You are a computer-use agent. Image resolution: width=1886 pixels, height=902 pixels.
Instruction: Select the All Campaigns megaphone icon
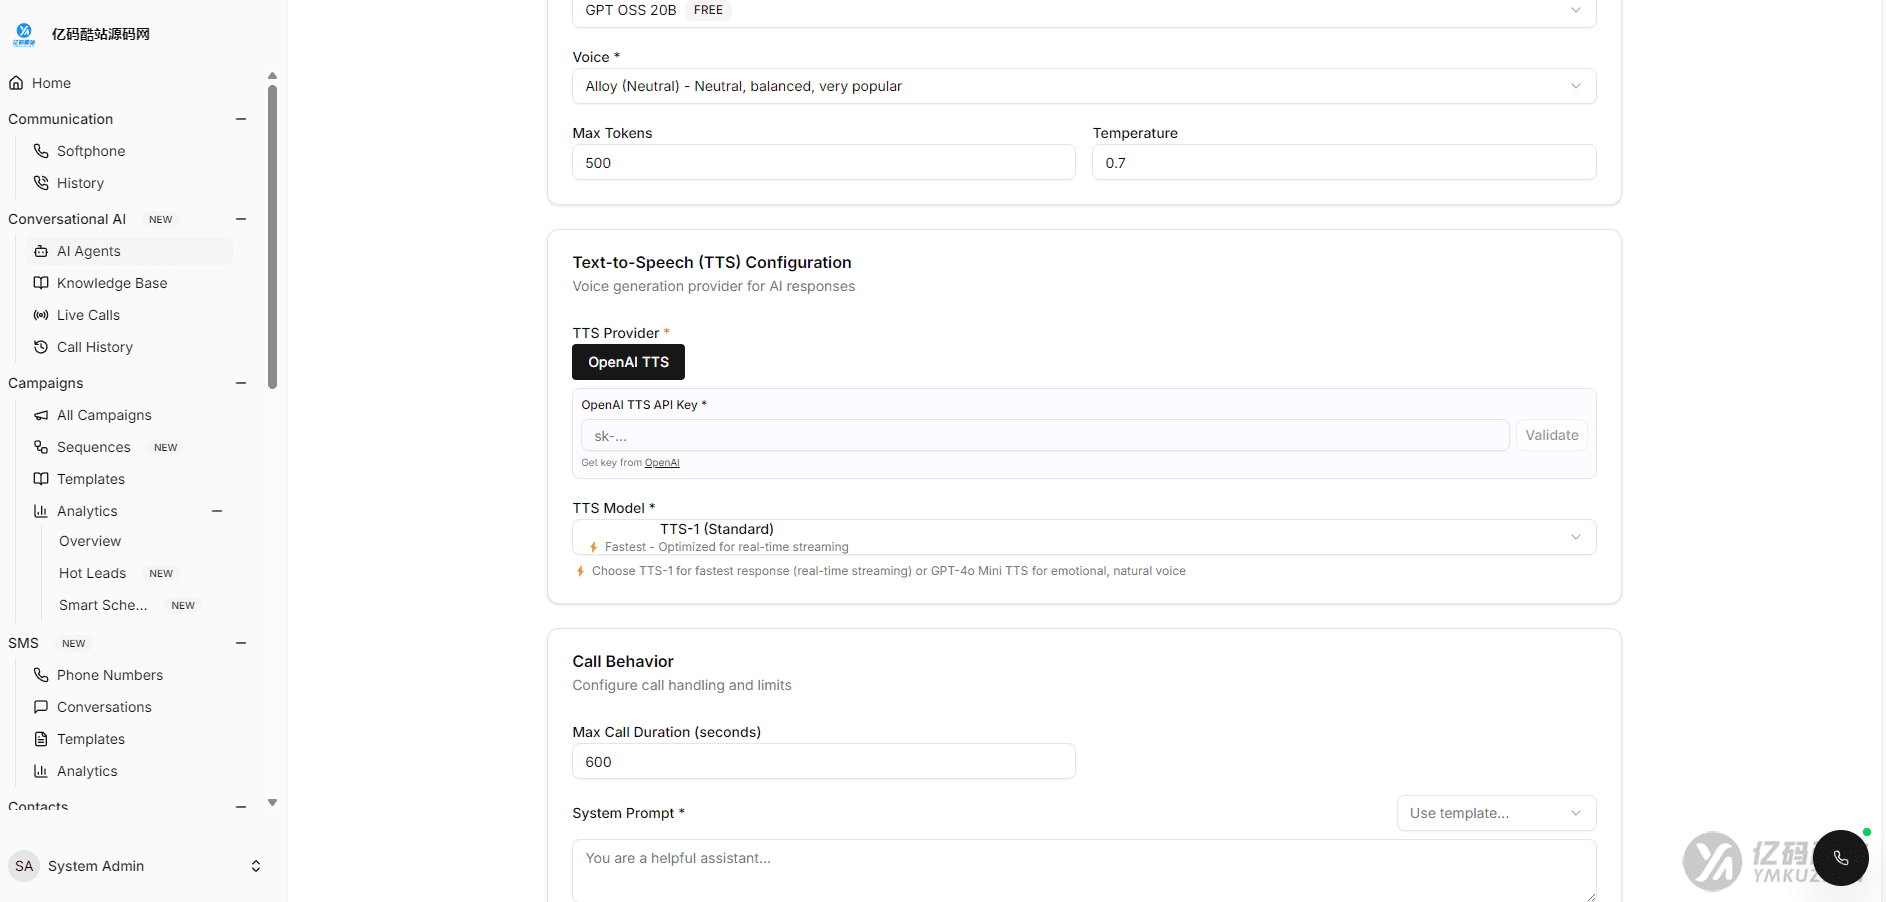pyautogui.click(x=41, y=415)
